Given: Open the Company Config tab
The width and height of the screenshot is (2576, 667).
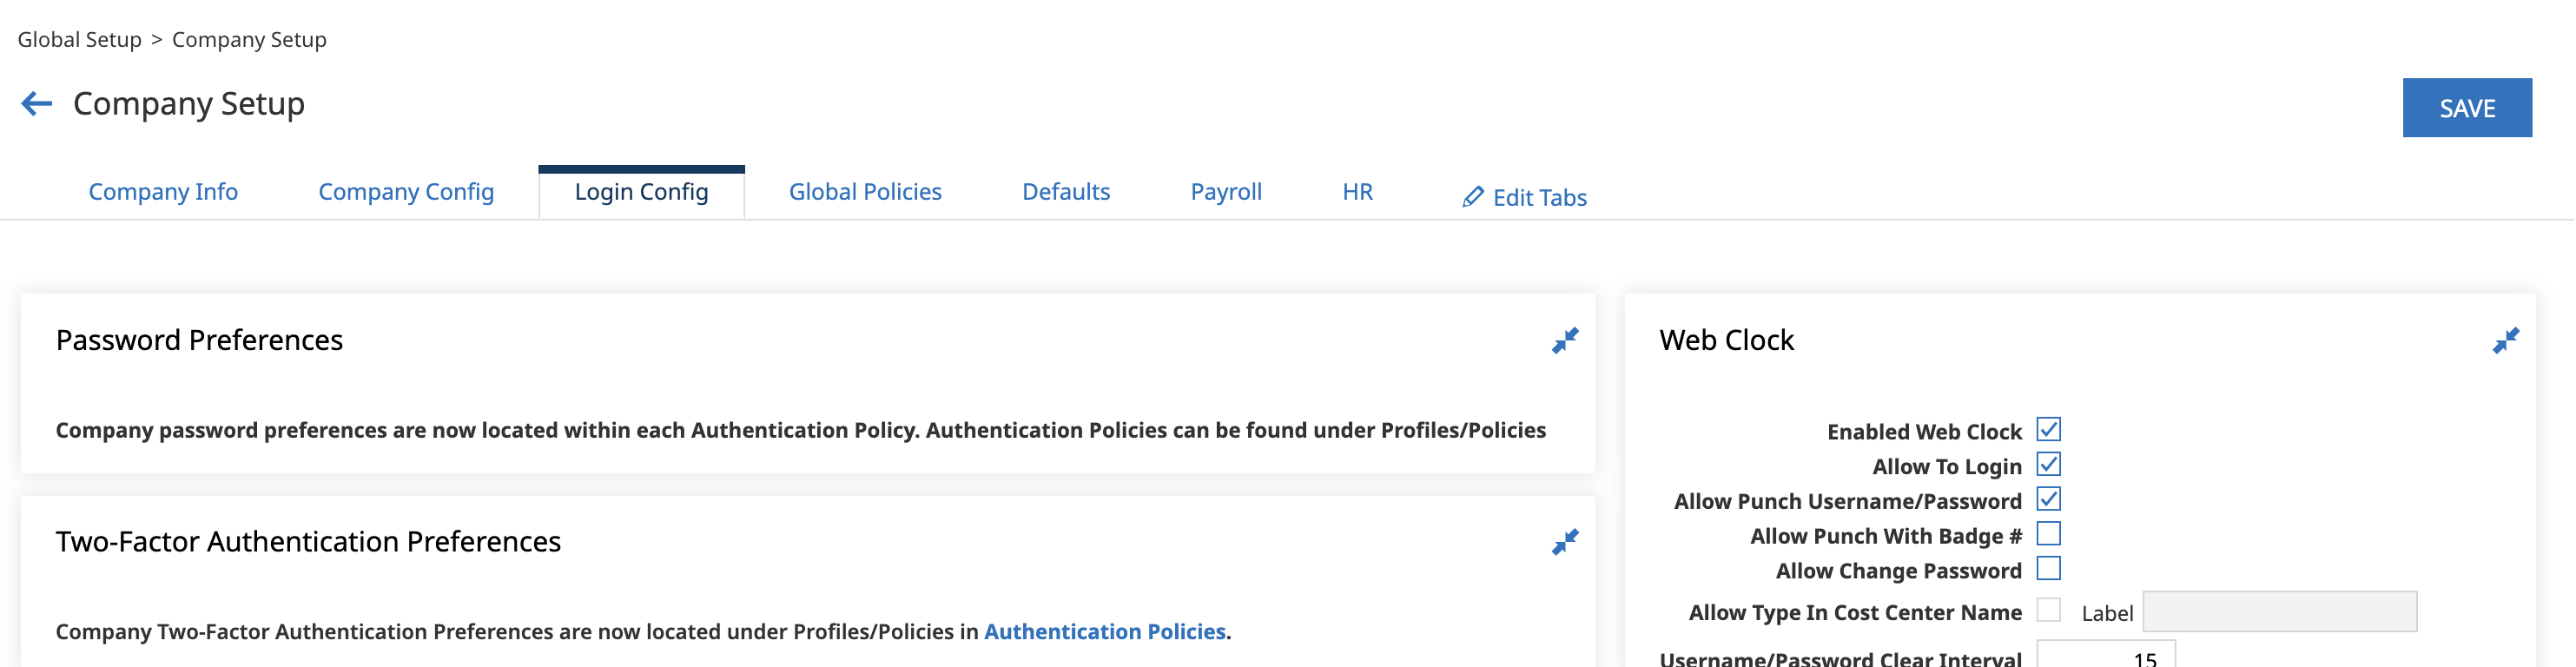Looking at the screenshot, I should coord(406,192).
